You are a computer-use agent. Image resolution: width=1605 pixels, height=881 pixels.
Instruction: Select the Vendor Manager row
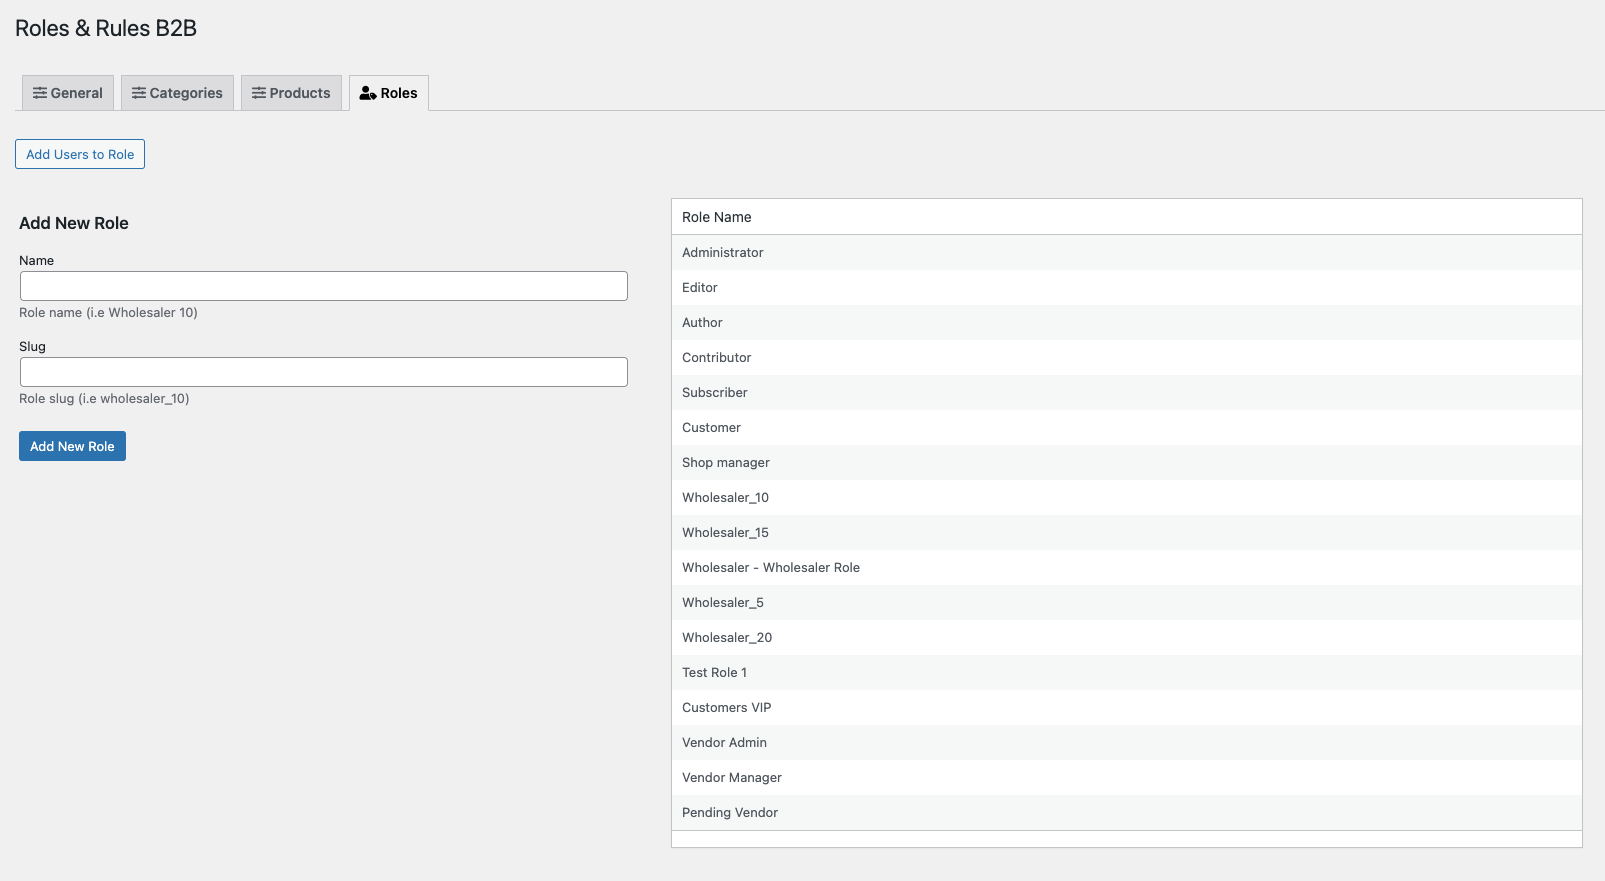point(1127,777)
